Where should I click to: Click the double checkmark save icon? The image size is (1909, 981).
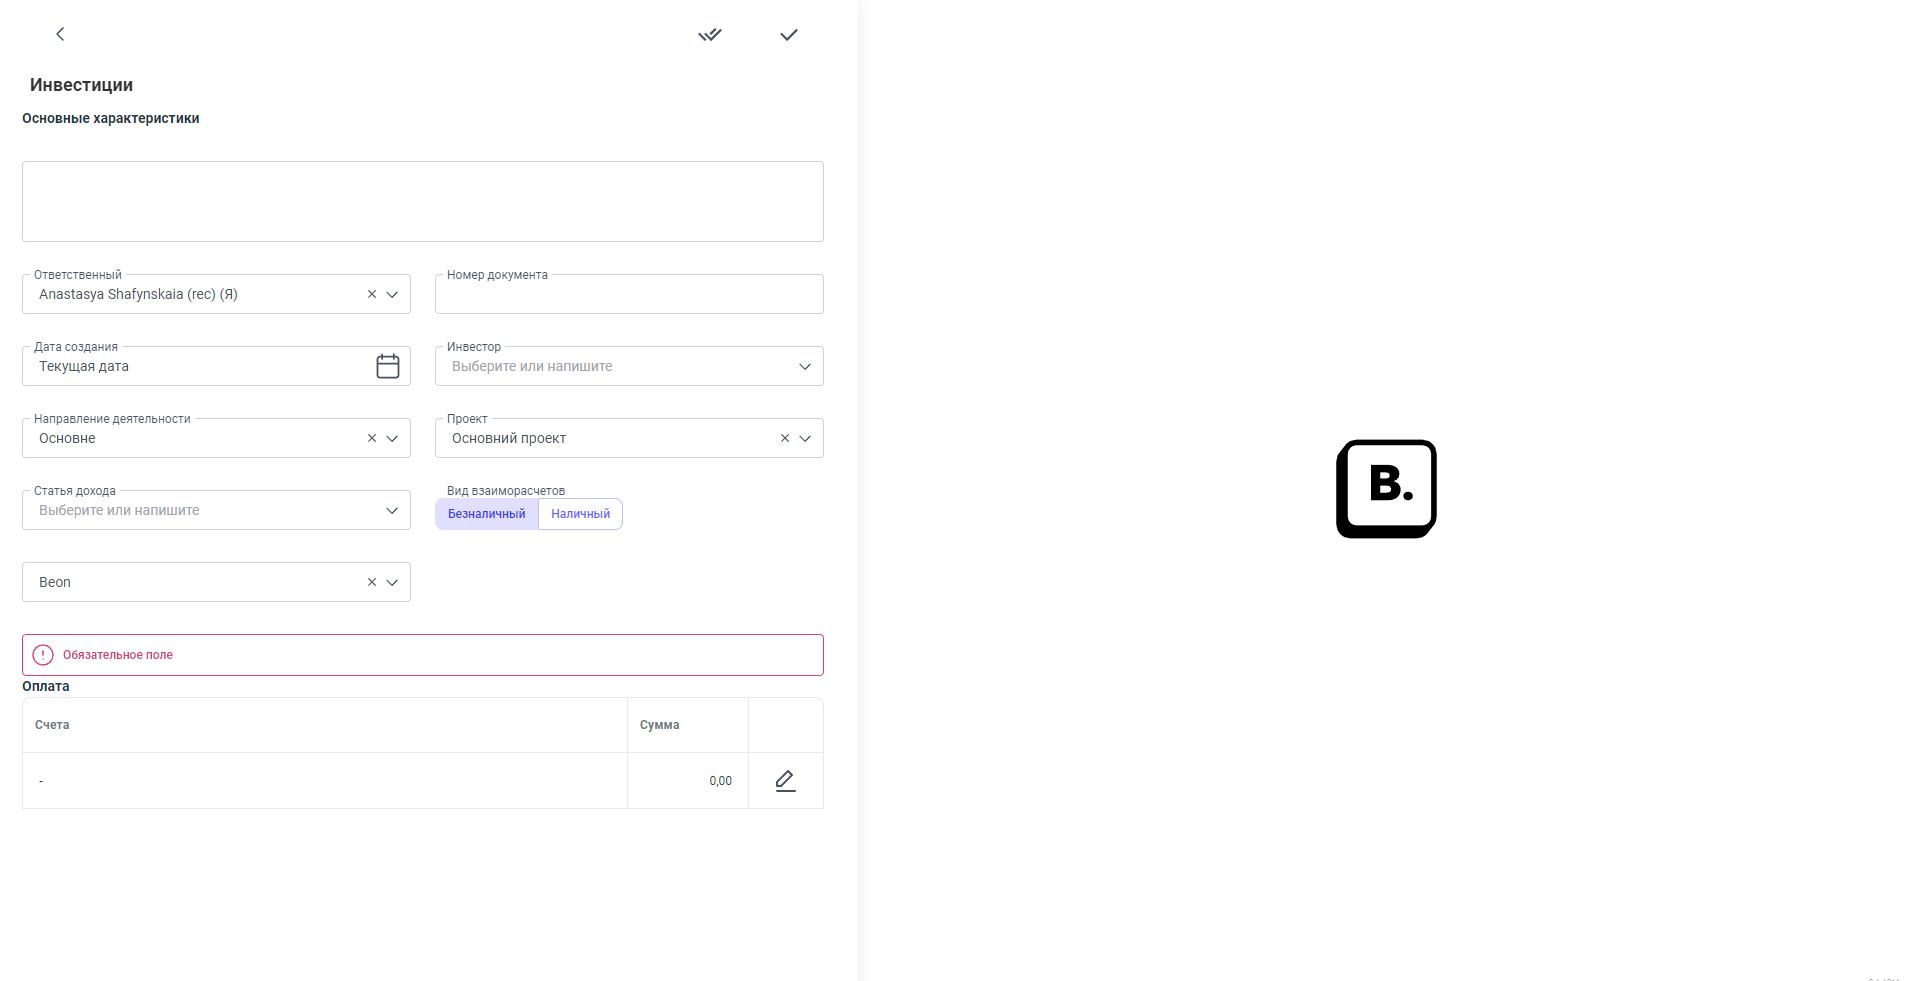pyautogui.click(x=710, y=35)
